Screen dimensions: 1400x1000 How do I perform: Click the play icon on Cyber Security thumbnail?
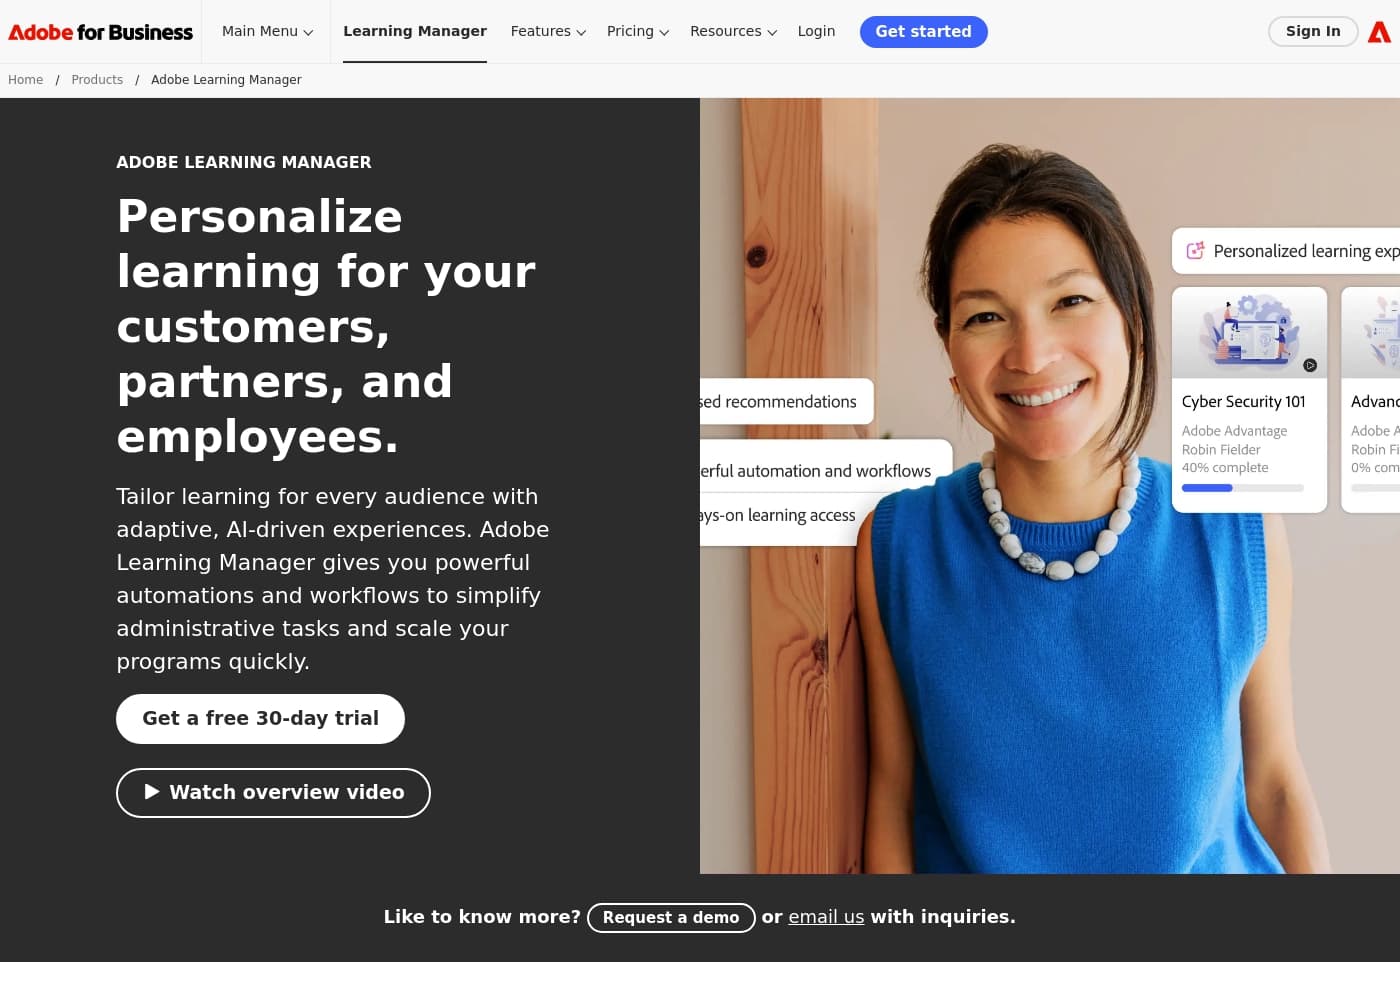1310,365
